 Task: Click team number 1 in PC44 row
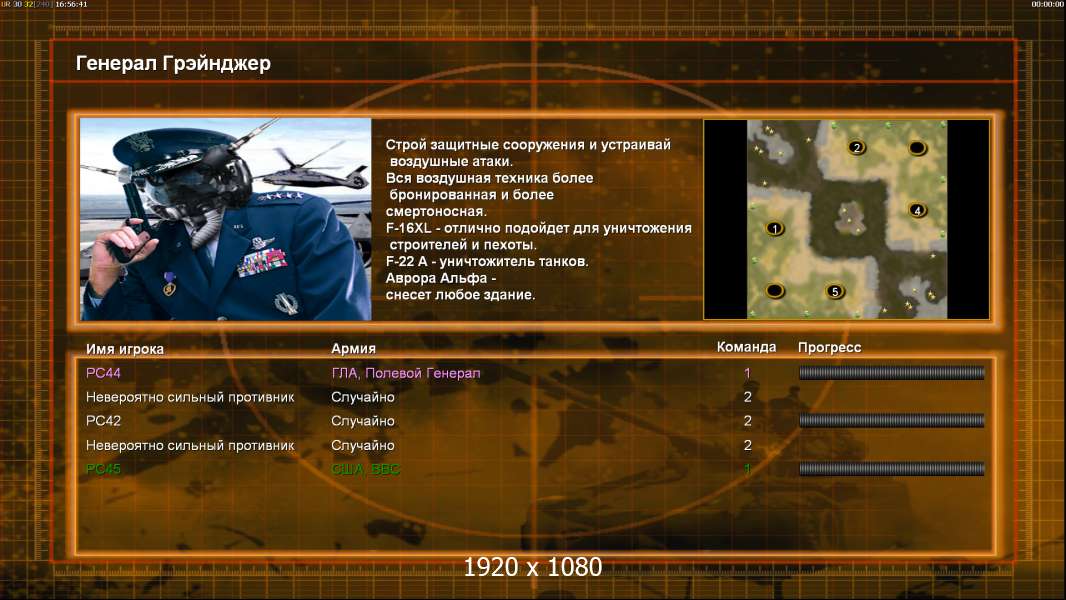point(747,373)
